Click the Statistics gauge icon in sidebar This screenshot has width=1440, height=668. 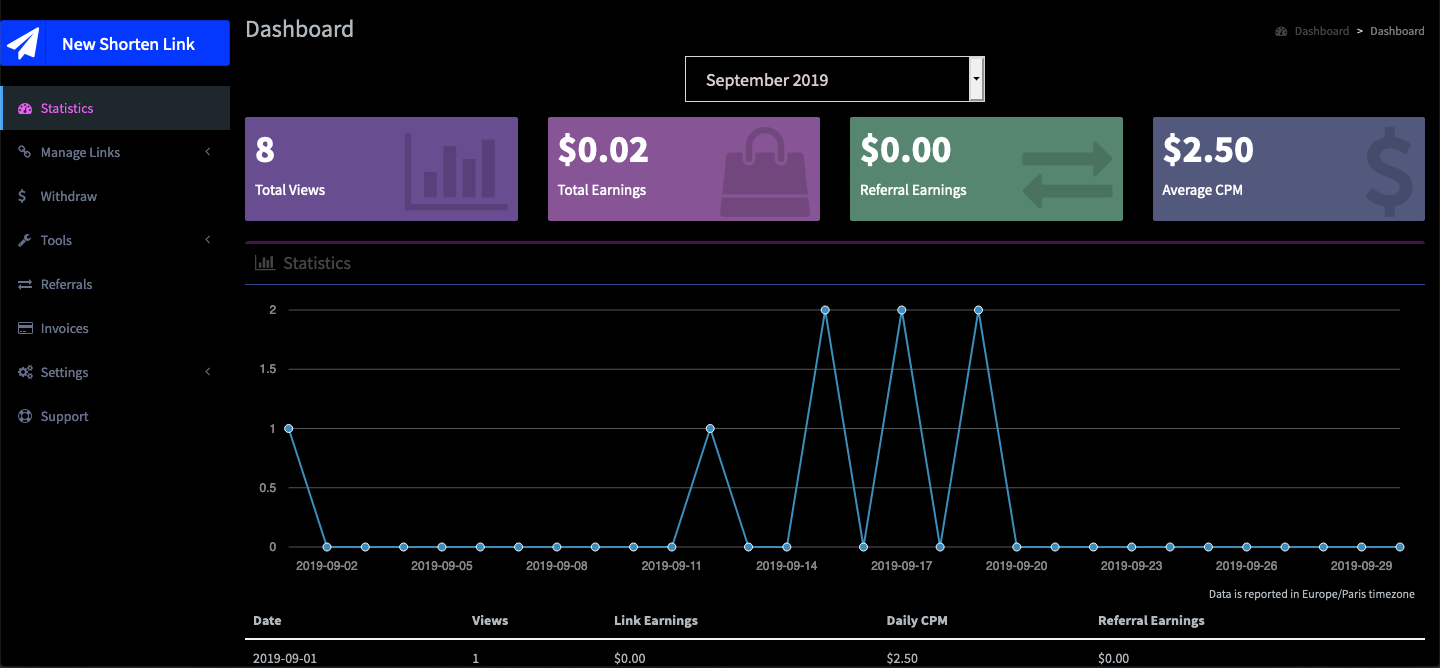[25, 109]
